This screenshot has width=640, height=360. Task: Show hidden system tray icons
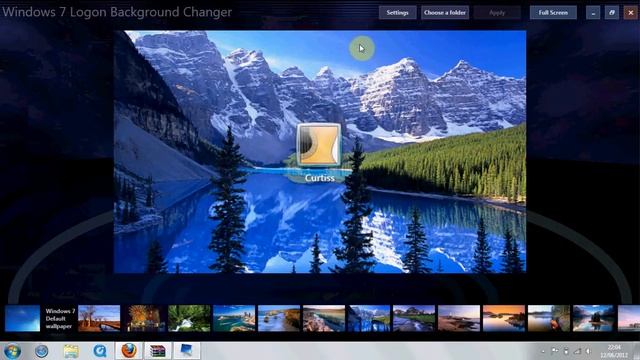pos(543,351)
